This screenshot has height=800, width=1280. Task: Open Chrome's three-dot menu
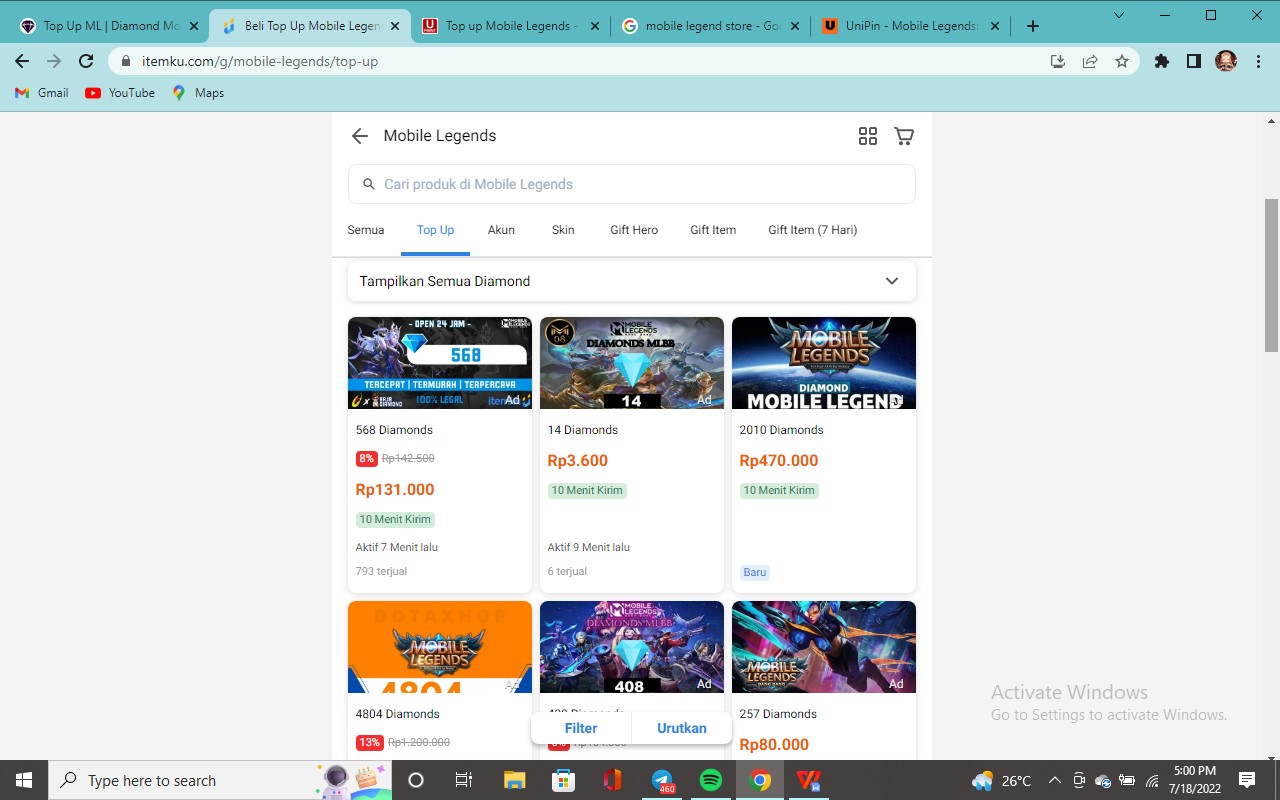1257,61
